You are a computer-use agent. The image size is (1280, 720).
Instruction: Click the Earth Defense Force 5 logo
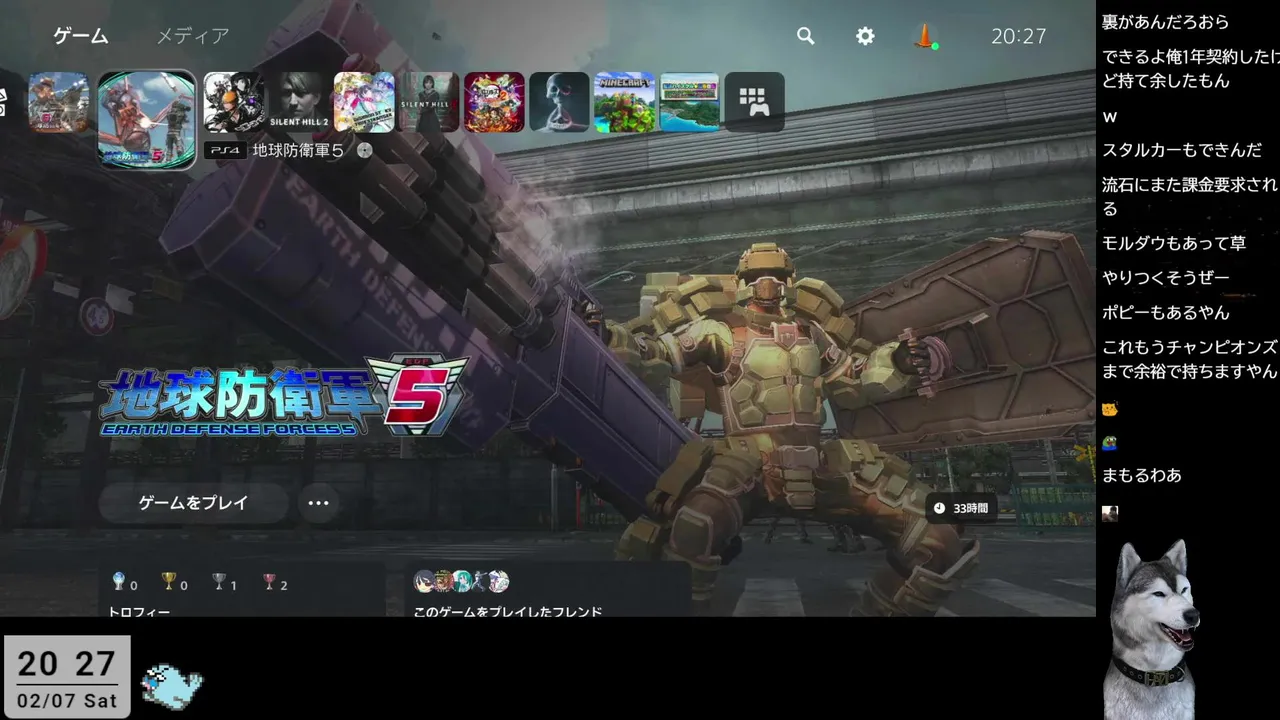tap(284, 397)
